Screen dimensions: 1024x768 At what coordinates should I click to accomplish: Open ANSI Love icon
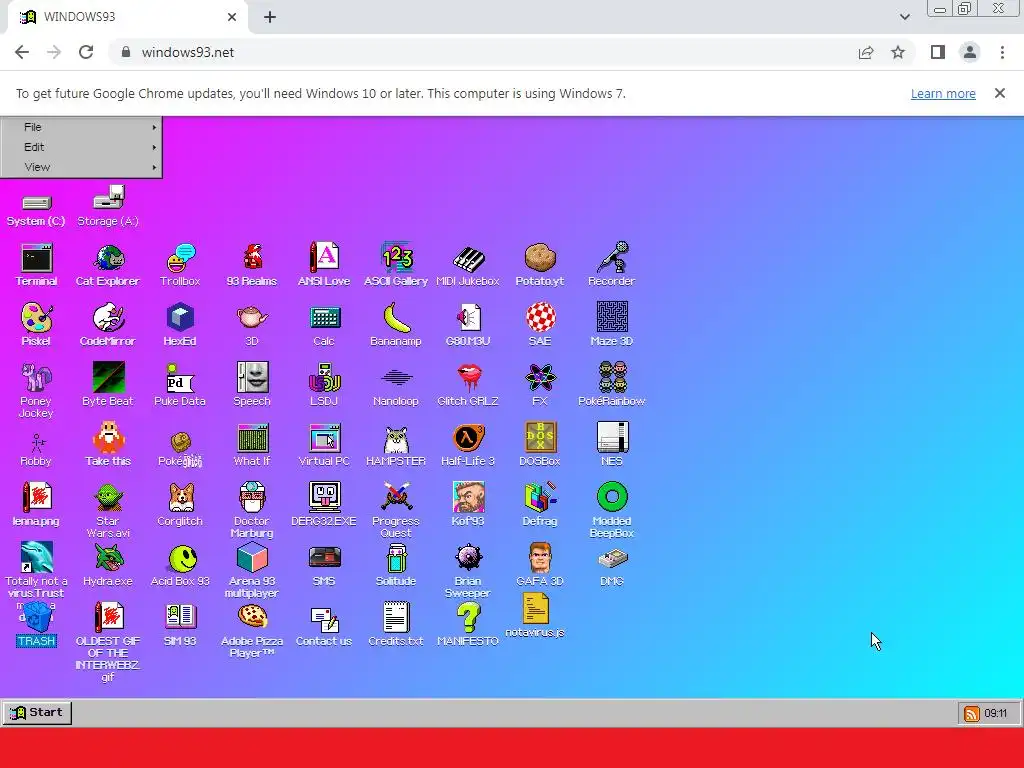(x=324, y=264)
